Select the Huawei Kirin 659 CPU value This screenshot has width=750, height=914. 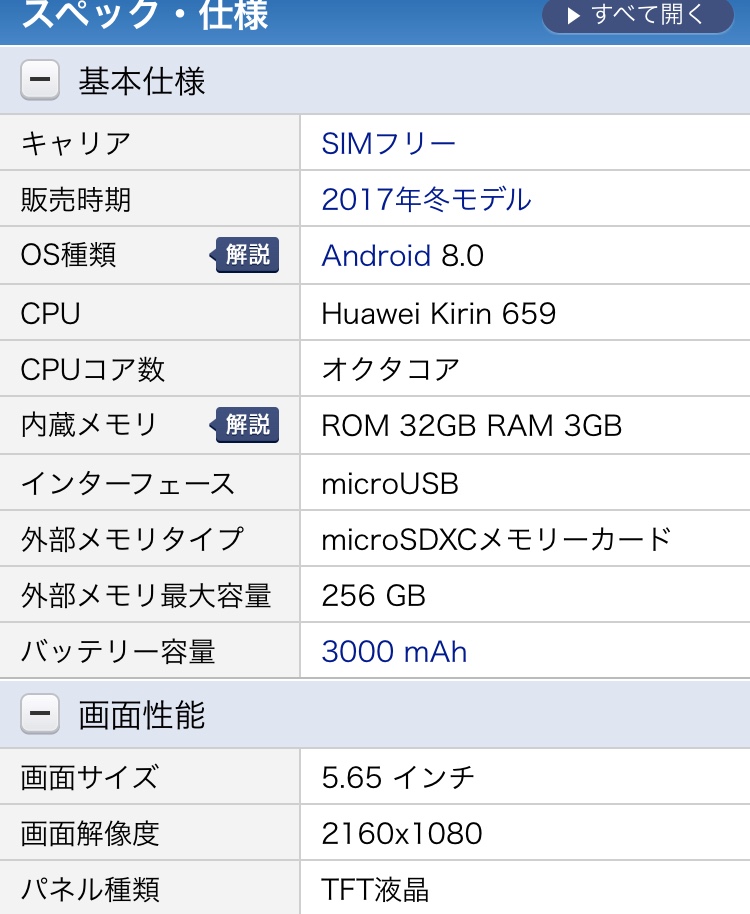point(438,314)
